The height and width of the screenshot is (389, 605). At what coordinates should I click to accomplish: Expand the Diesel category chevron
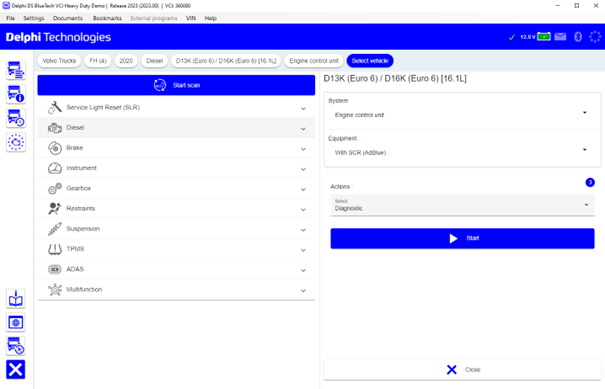(303, 129)
